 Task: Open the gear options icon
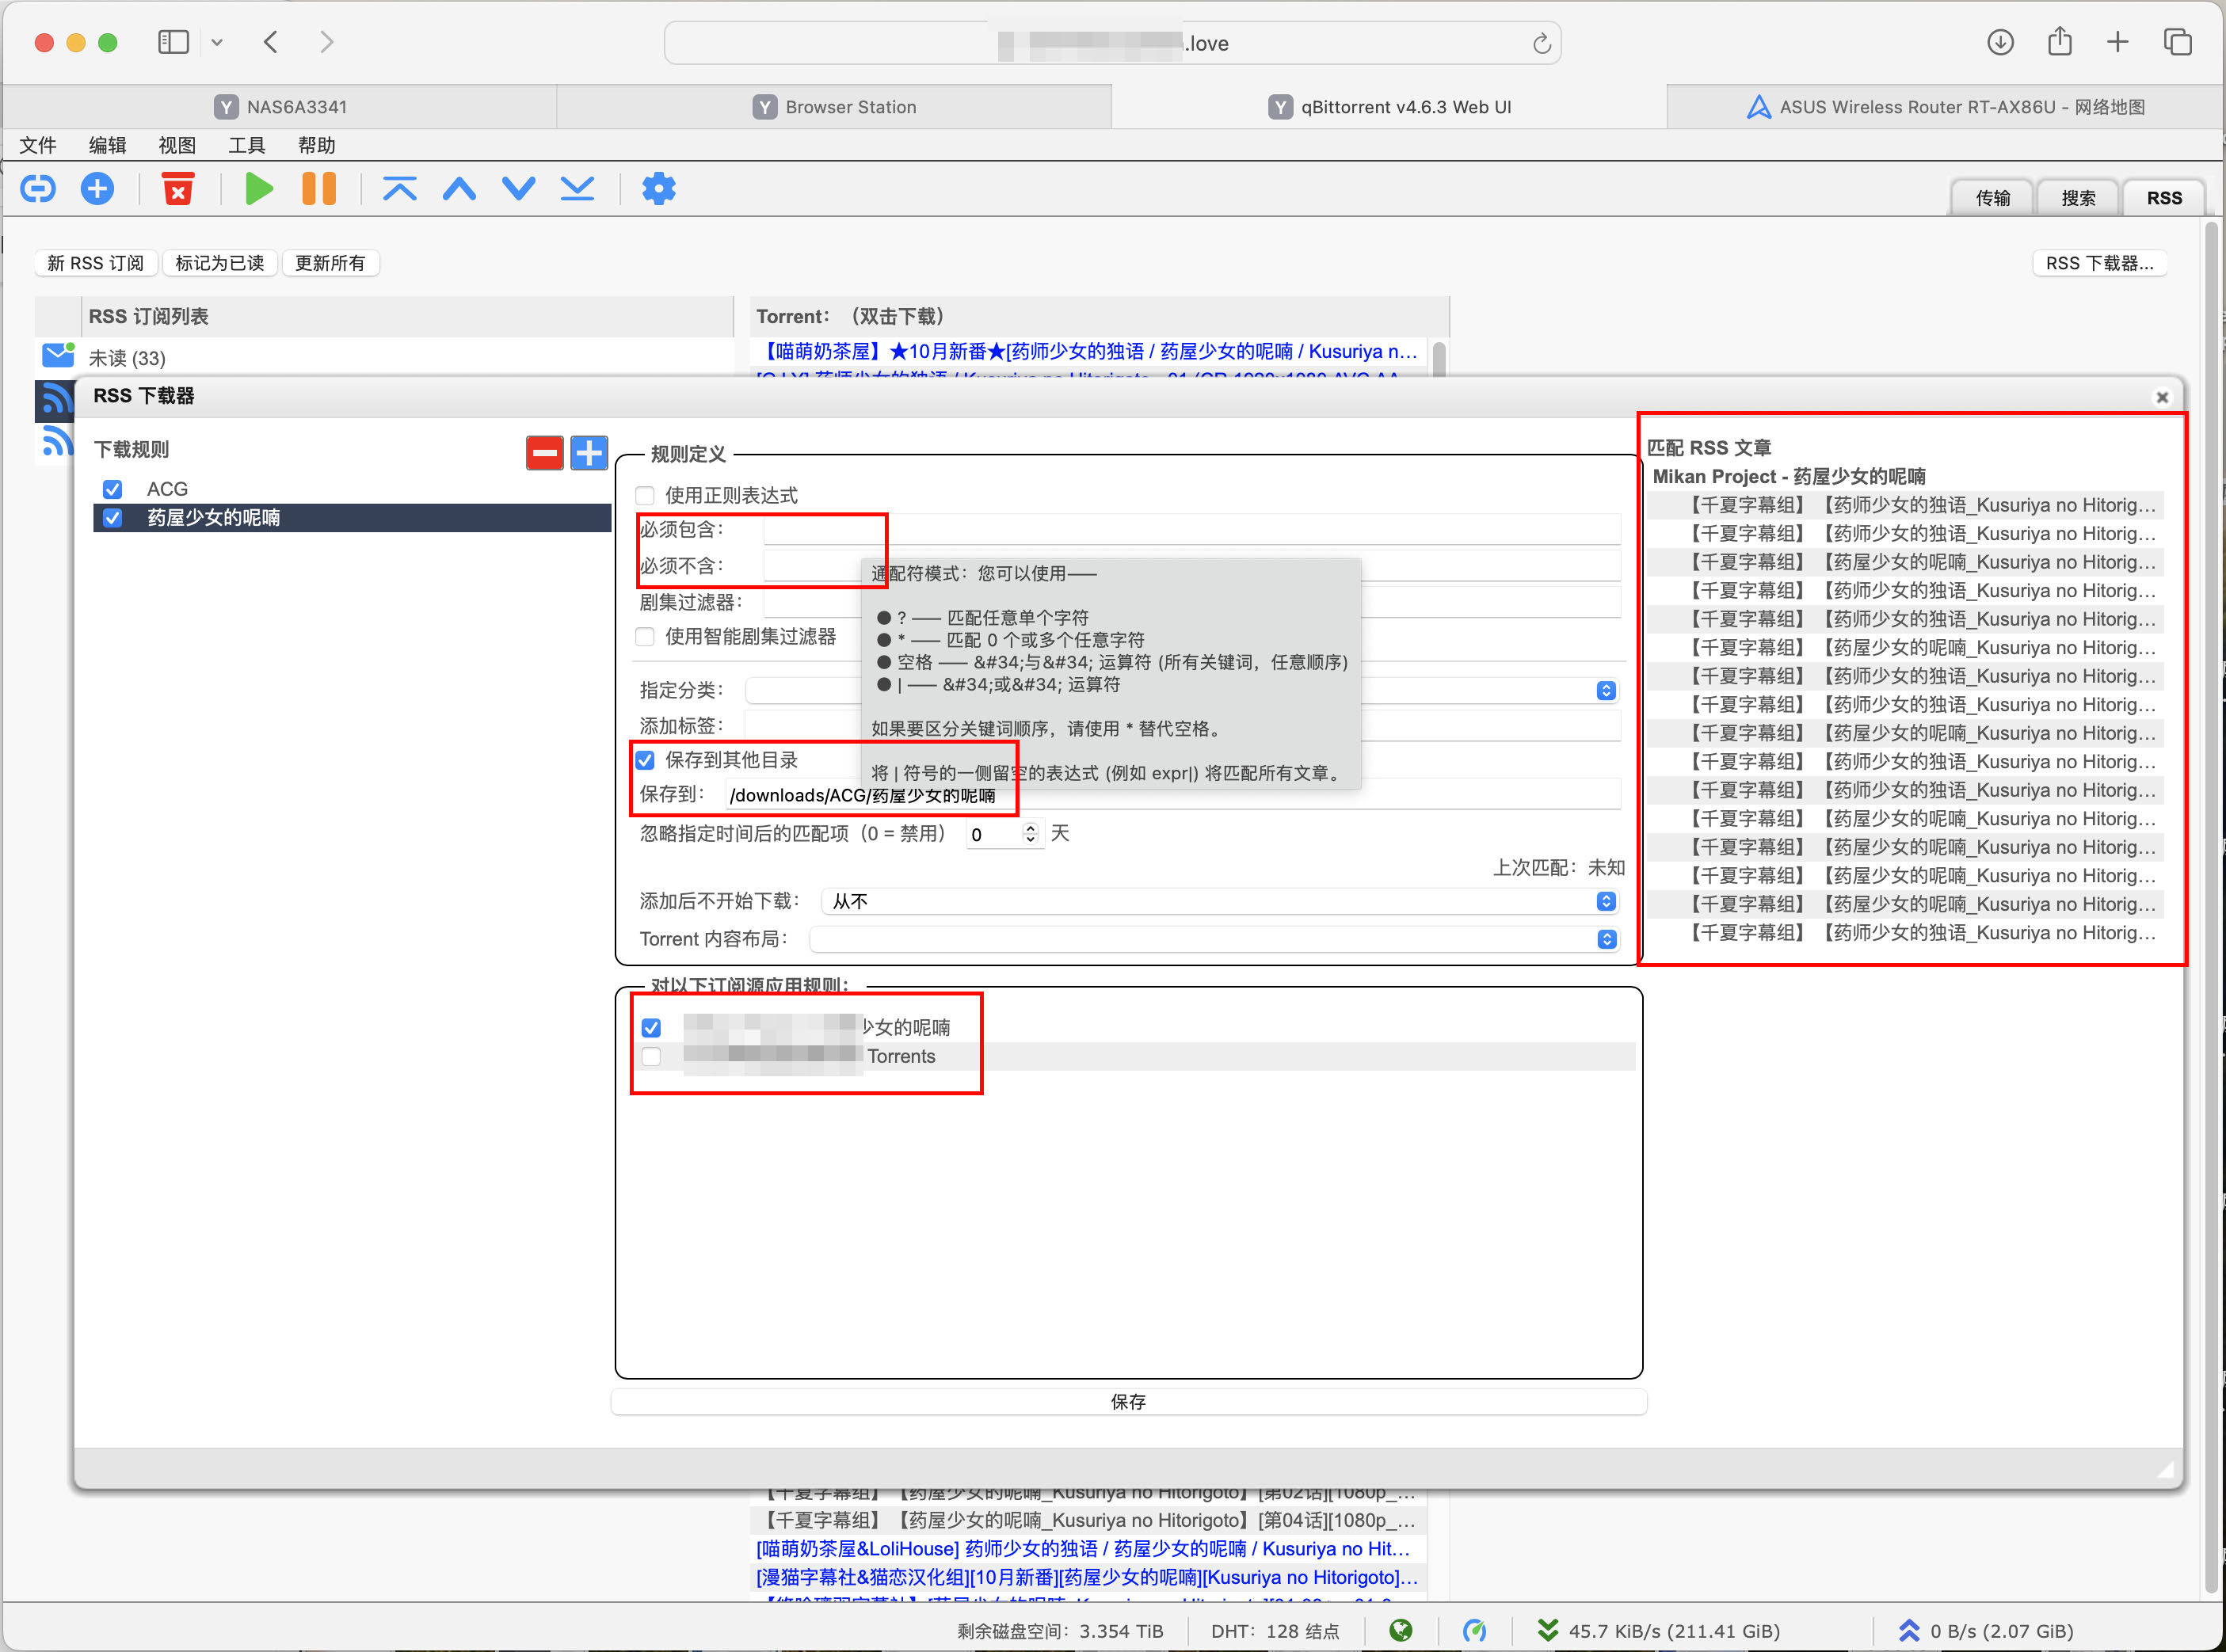point(658,188)
